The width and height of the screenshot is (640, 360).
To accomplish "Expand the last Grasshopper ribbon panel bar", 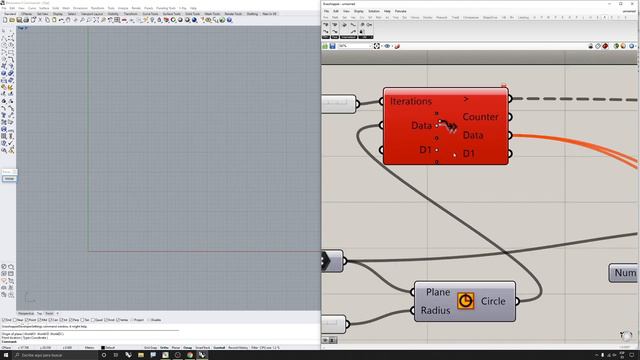I will 366,37.
